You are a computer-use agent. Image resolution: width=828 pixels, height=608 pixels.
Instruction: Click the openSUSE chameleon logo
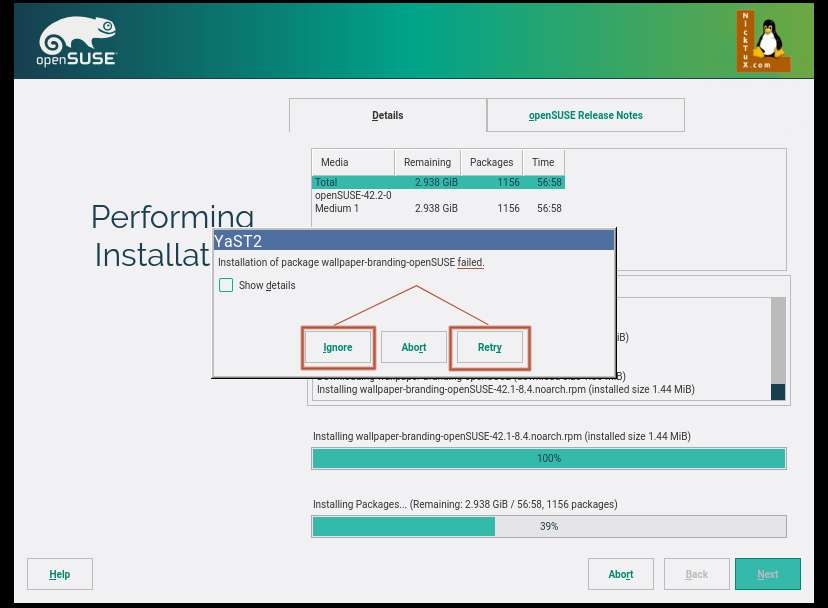point(77,43)
